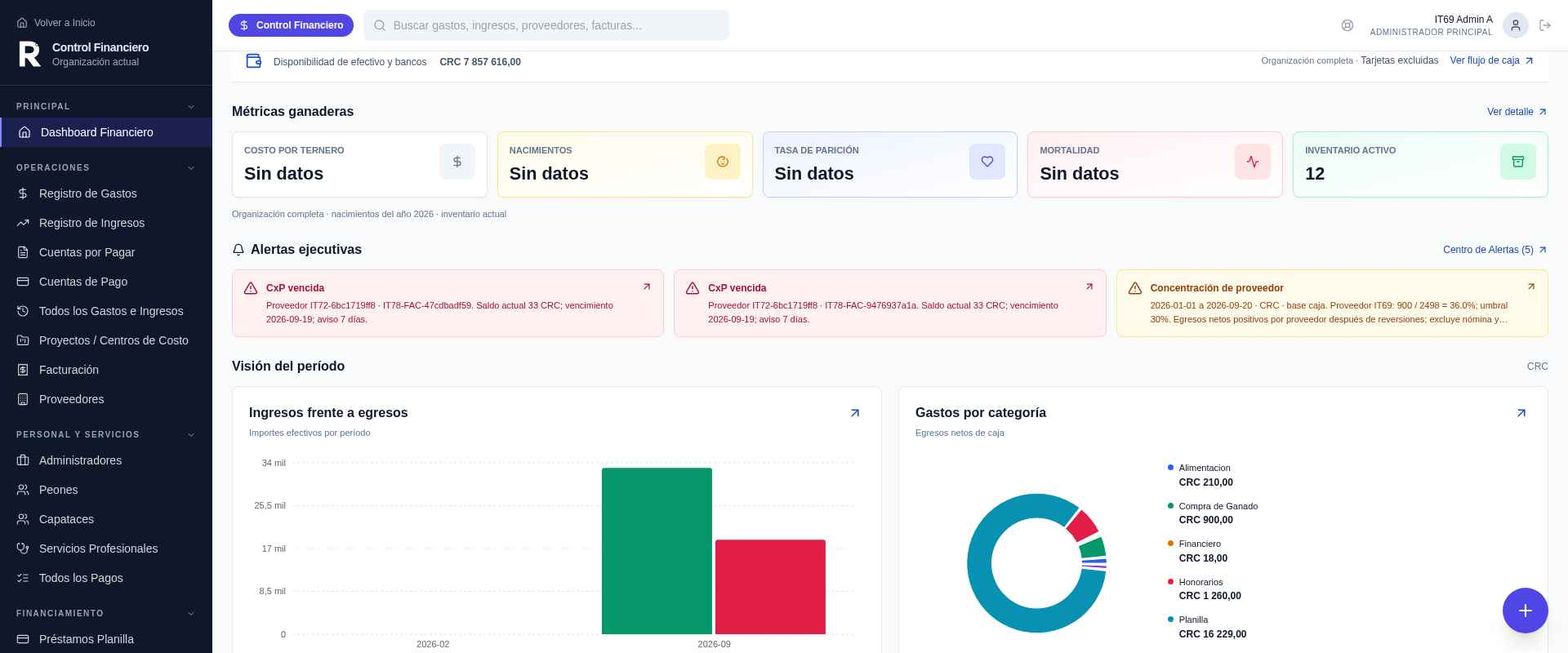Open arrow on CxP vencida IT78-FAC-47cdbadf59 alert
This screenshot has height=653, width=1568.
(x=646, y=287)
